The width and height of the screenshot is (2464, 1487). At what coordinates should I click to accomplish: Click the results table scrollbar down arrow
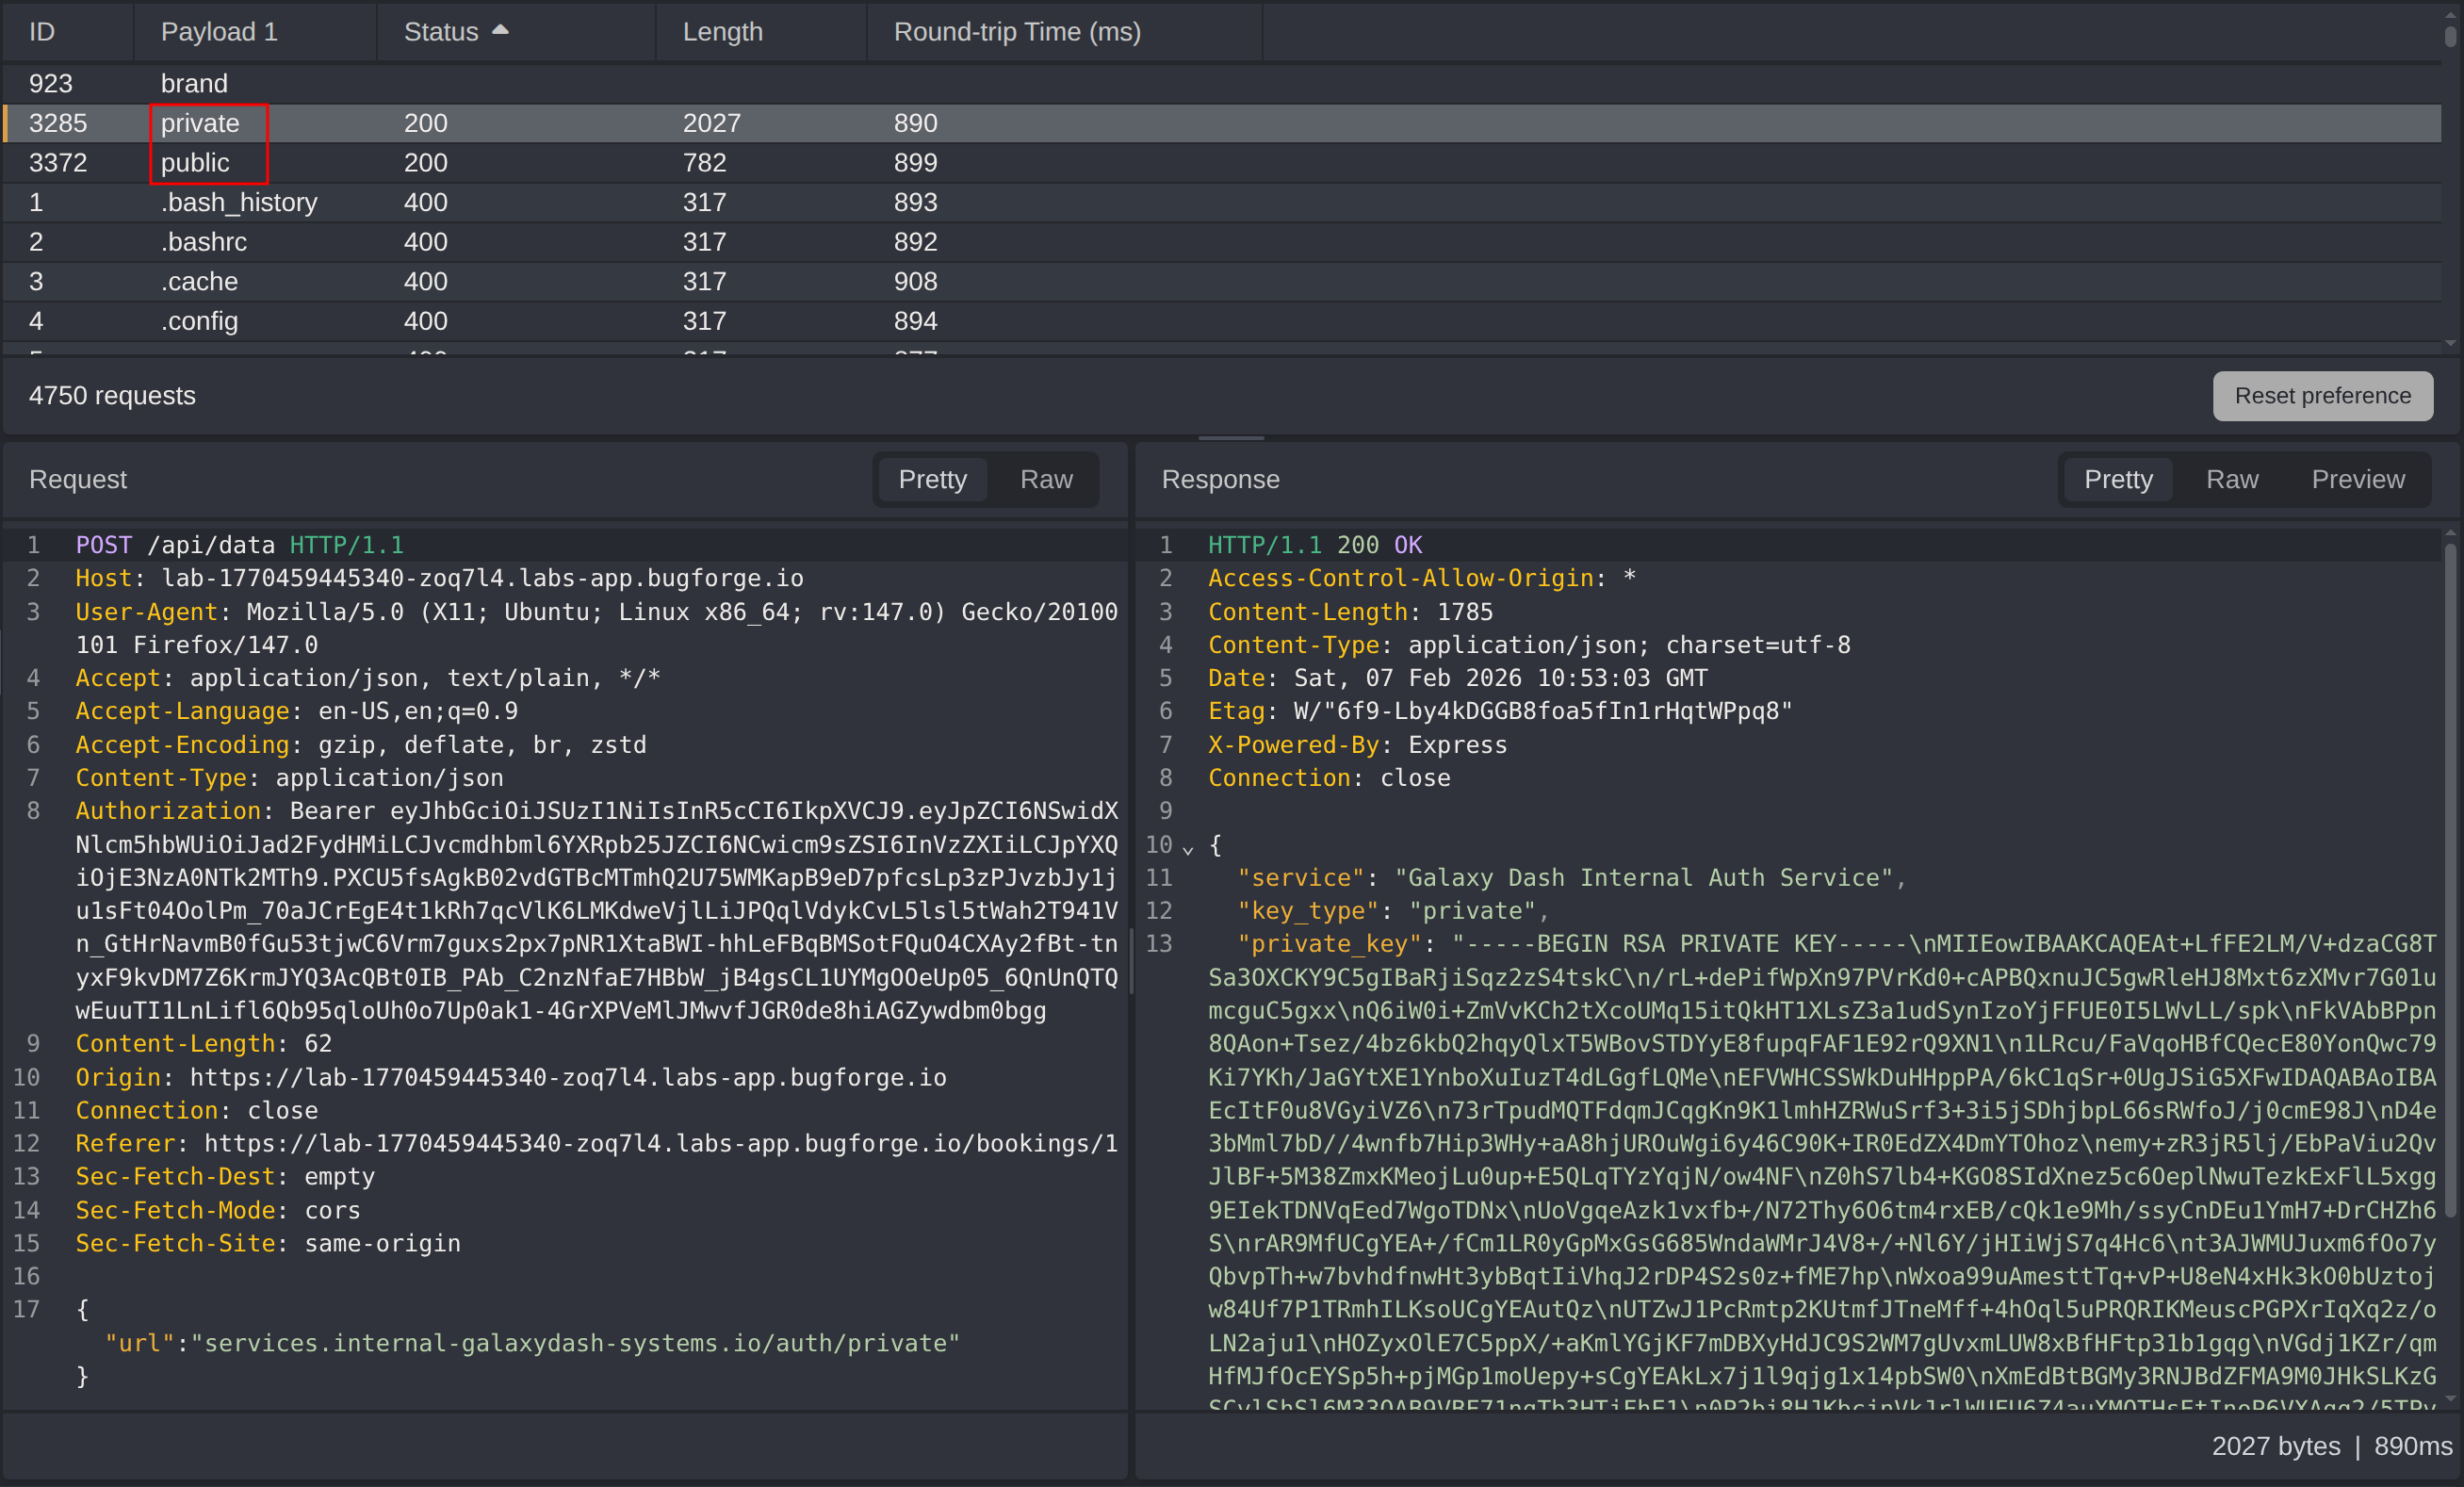(2450, 343)
